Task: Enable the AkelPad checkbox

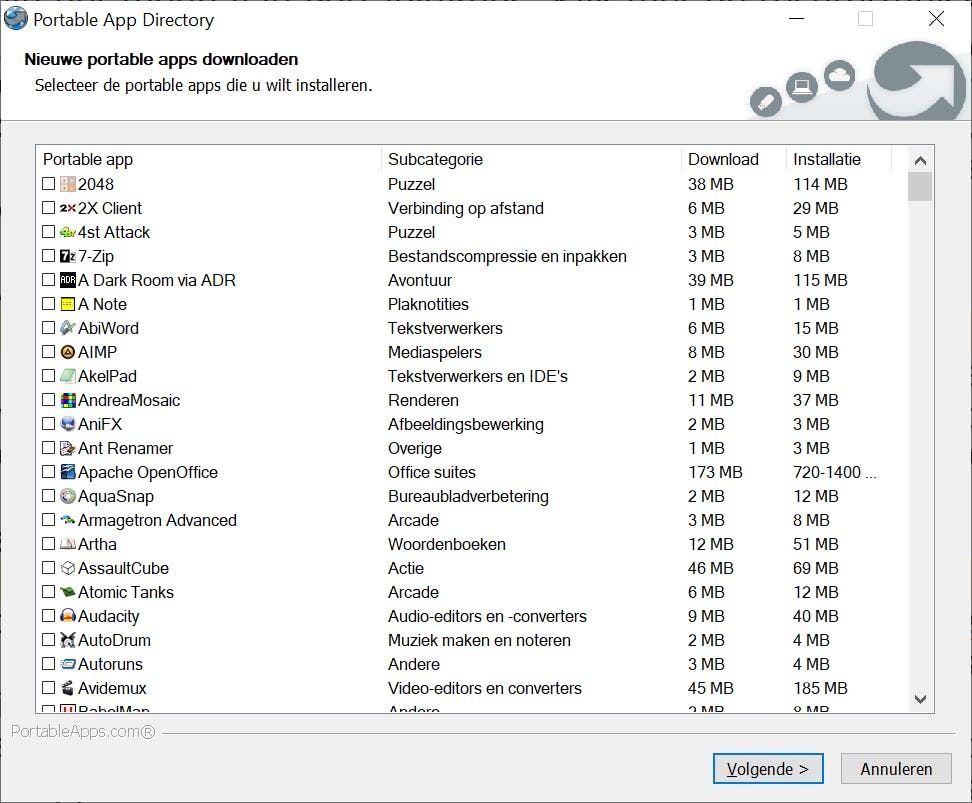Action: coord(49,376)
